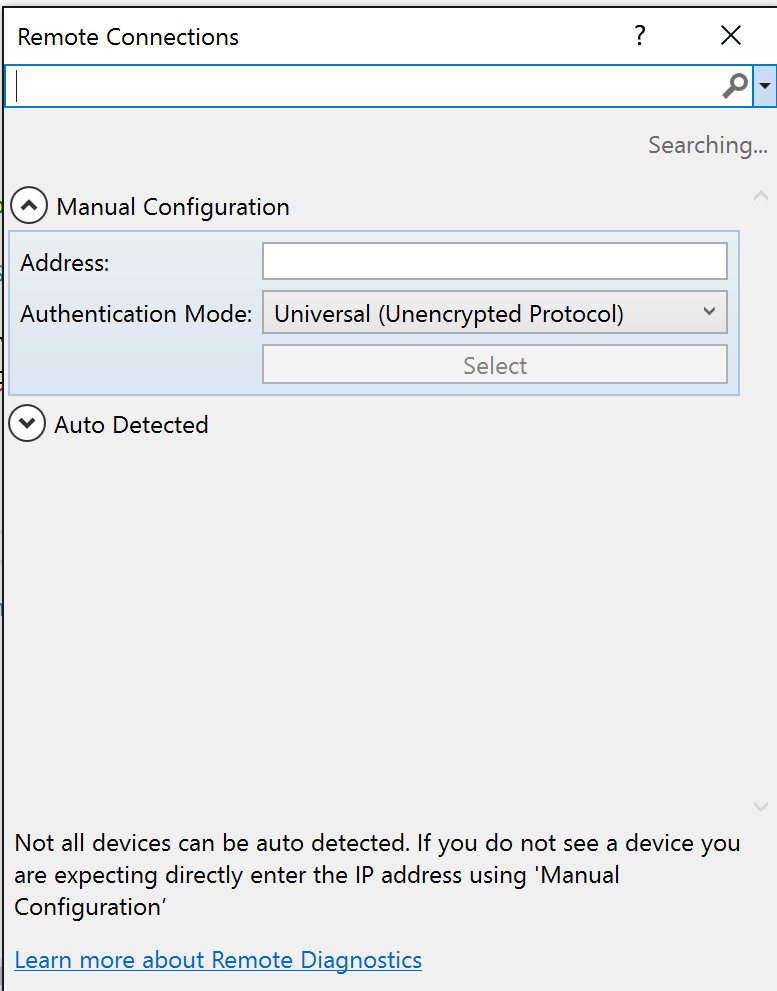
Task: Close the Remote Connections dialog
Action: tap(731, 35)
